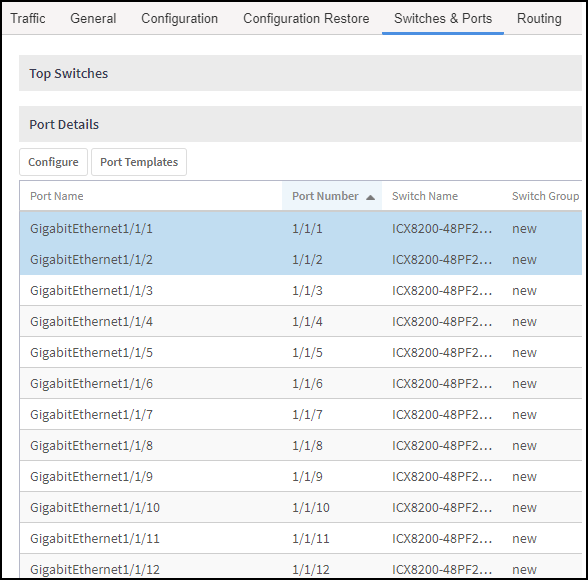Click switch name in row 1/1/5
The height and width of the screenshot is (580, 588).
coord(442,353)
